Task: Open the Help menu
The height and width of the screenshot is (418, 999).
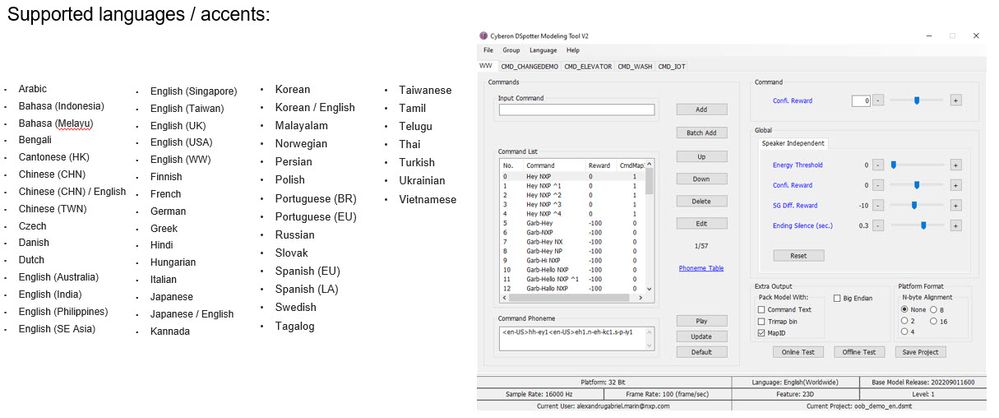Action: 573,50
